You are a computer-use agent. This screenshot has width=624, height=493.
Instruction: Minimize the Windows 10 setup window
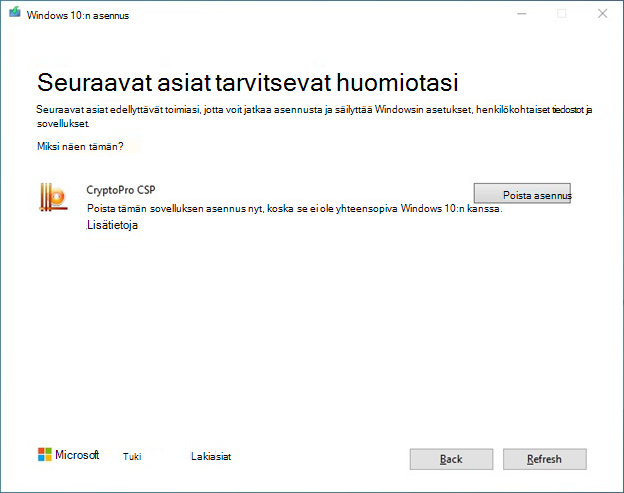coord(522,14)
